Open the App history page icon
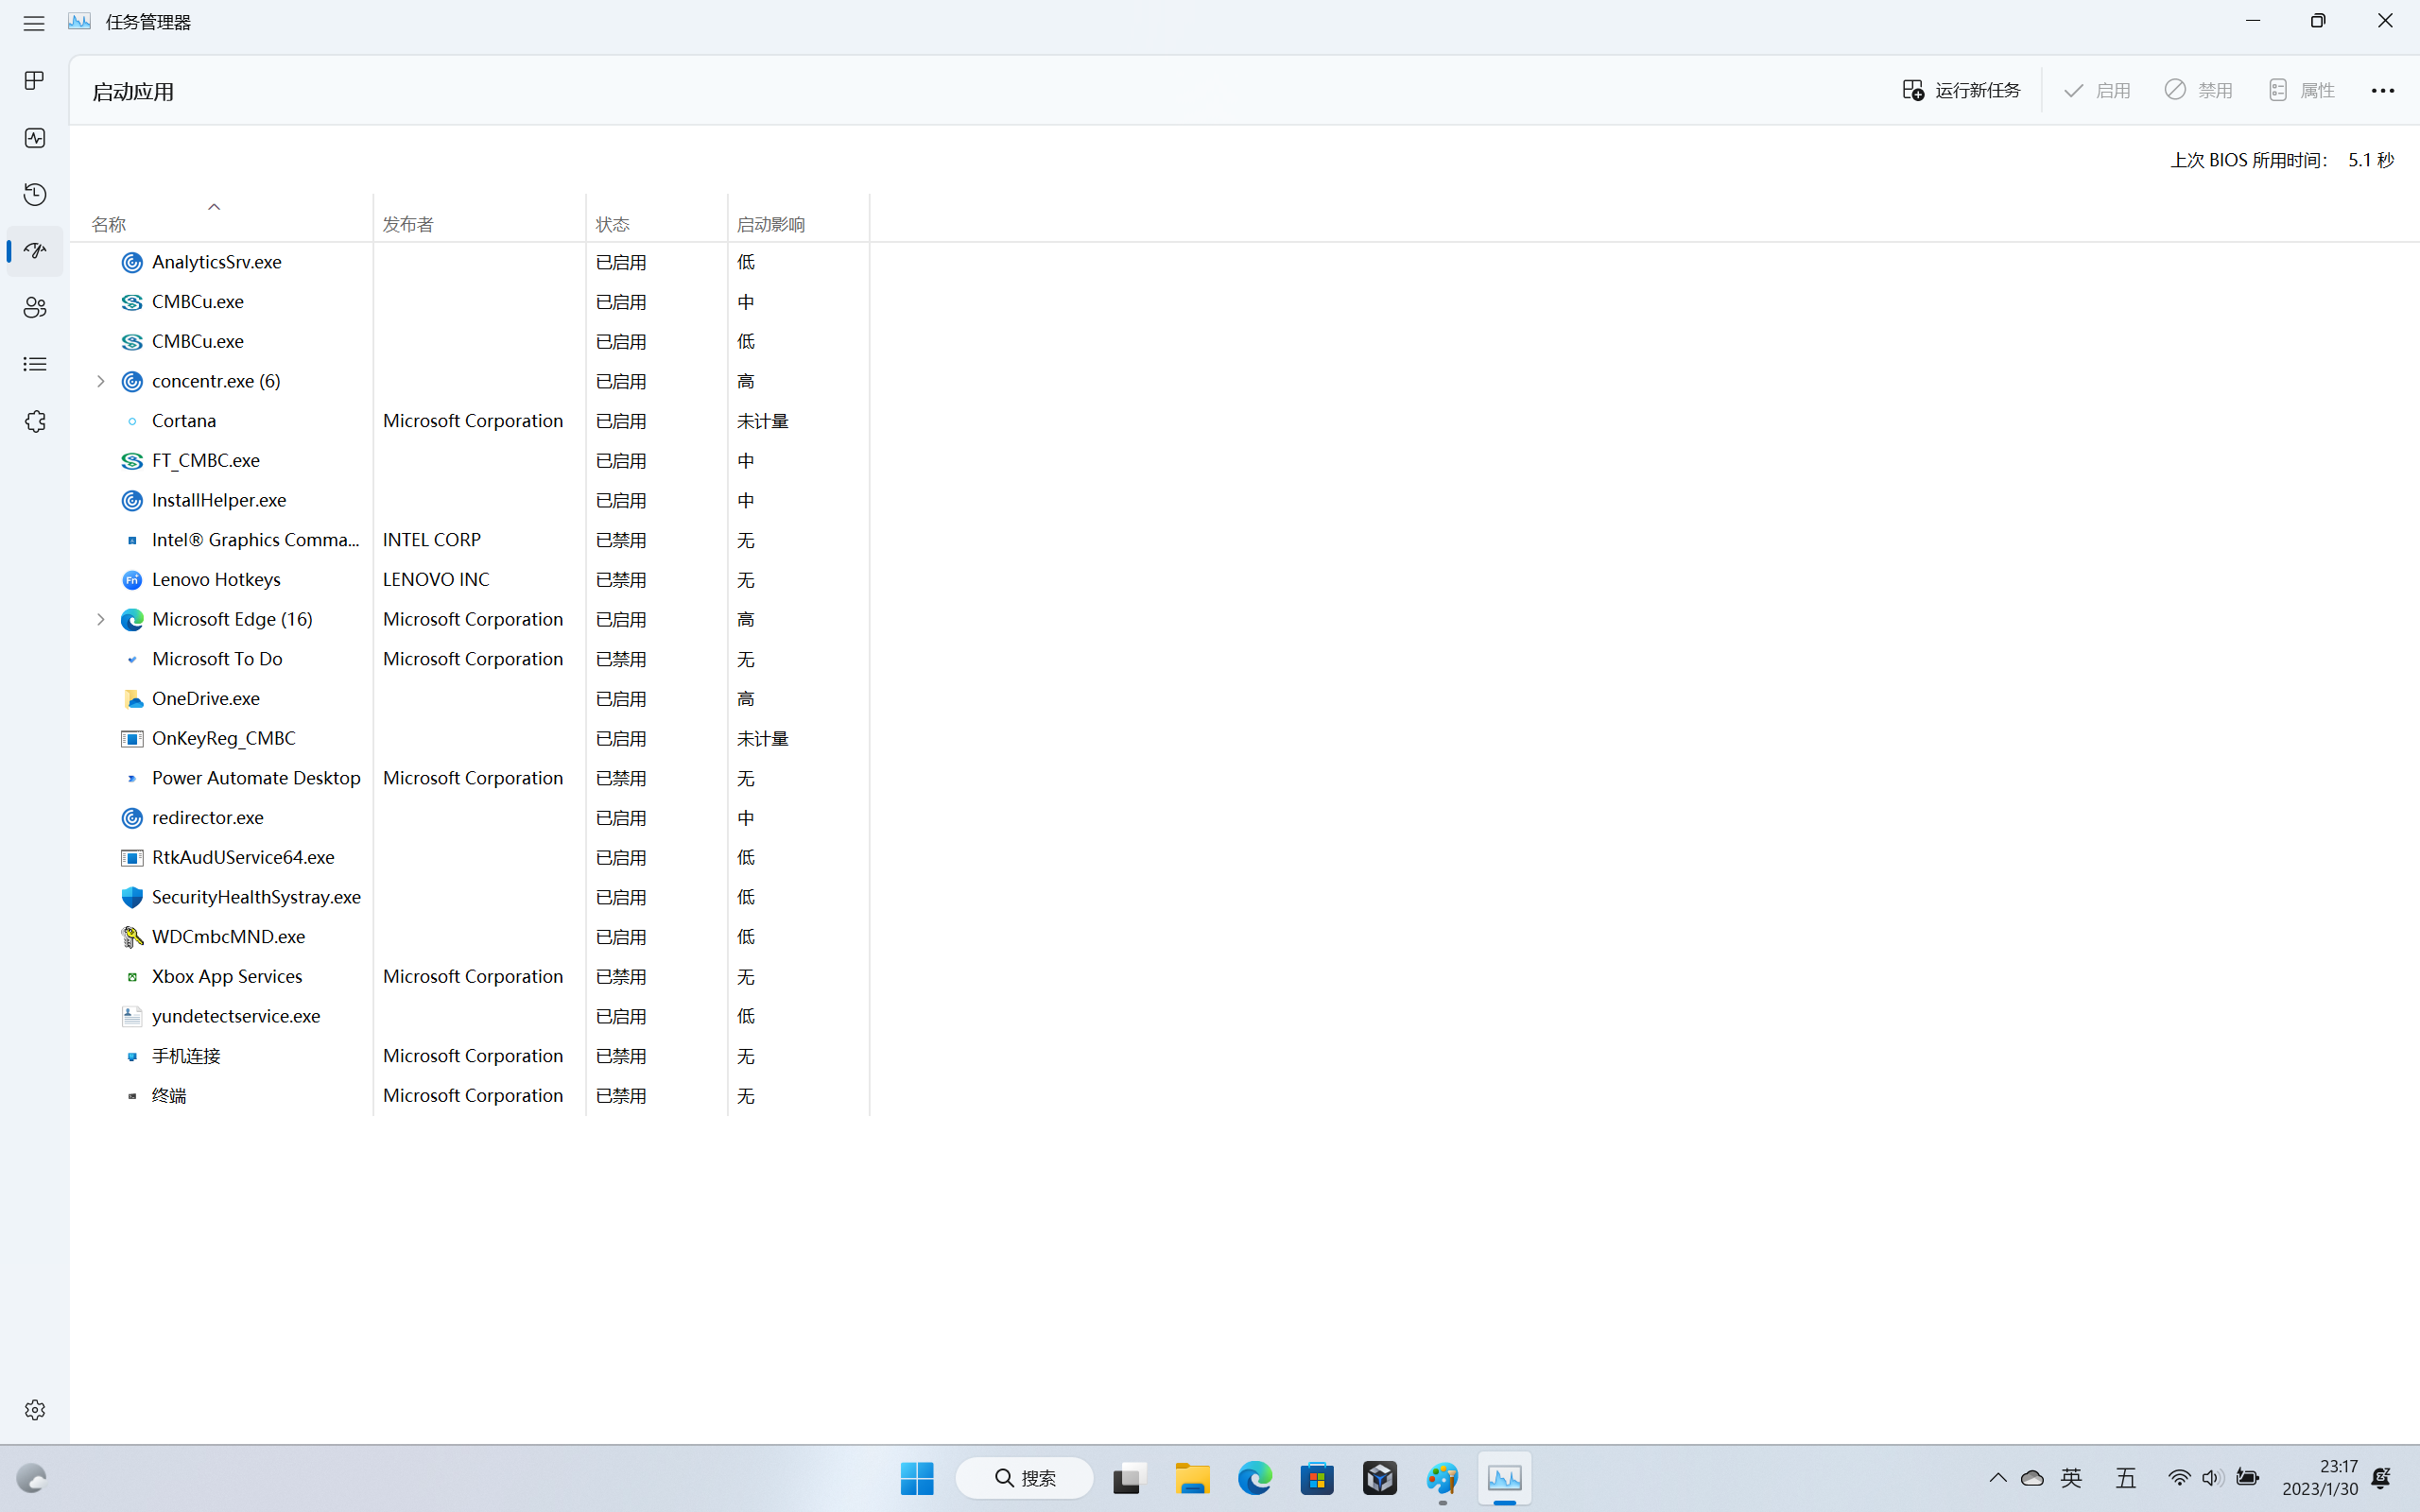Screen dimensions: 2420x1512 tap(35, 194)
